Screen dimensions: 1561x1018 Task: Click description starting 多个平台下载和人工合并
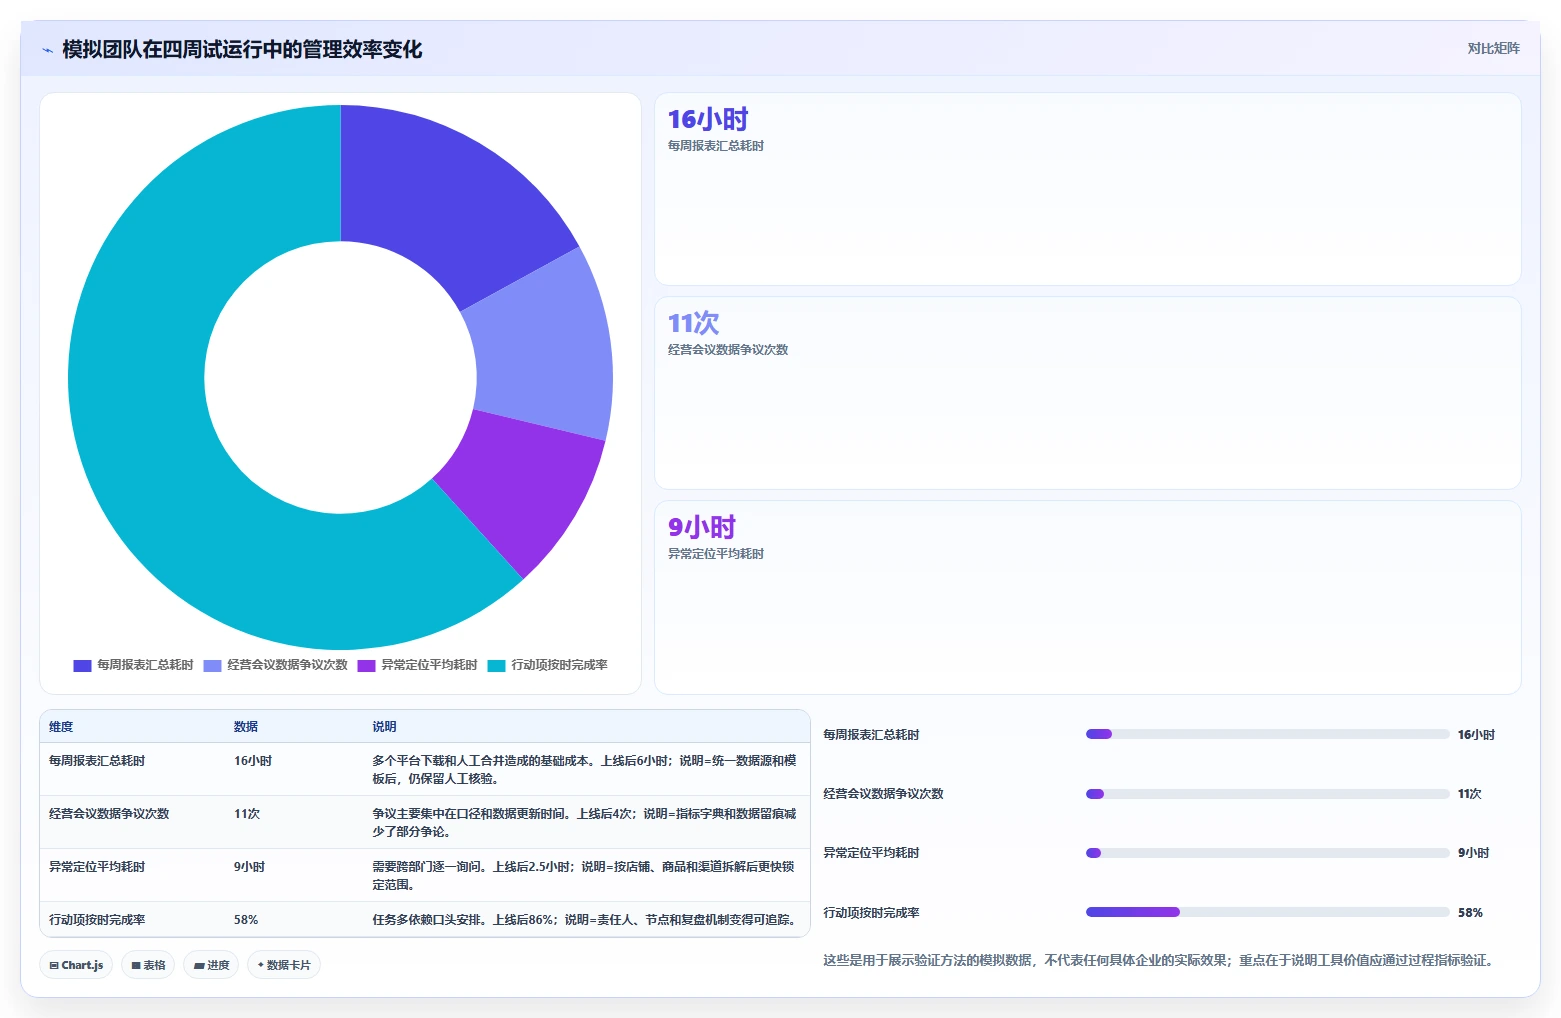tap(585, 770)
